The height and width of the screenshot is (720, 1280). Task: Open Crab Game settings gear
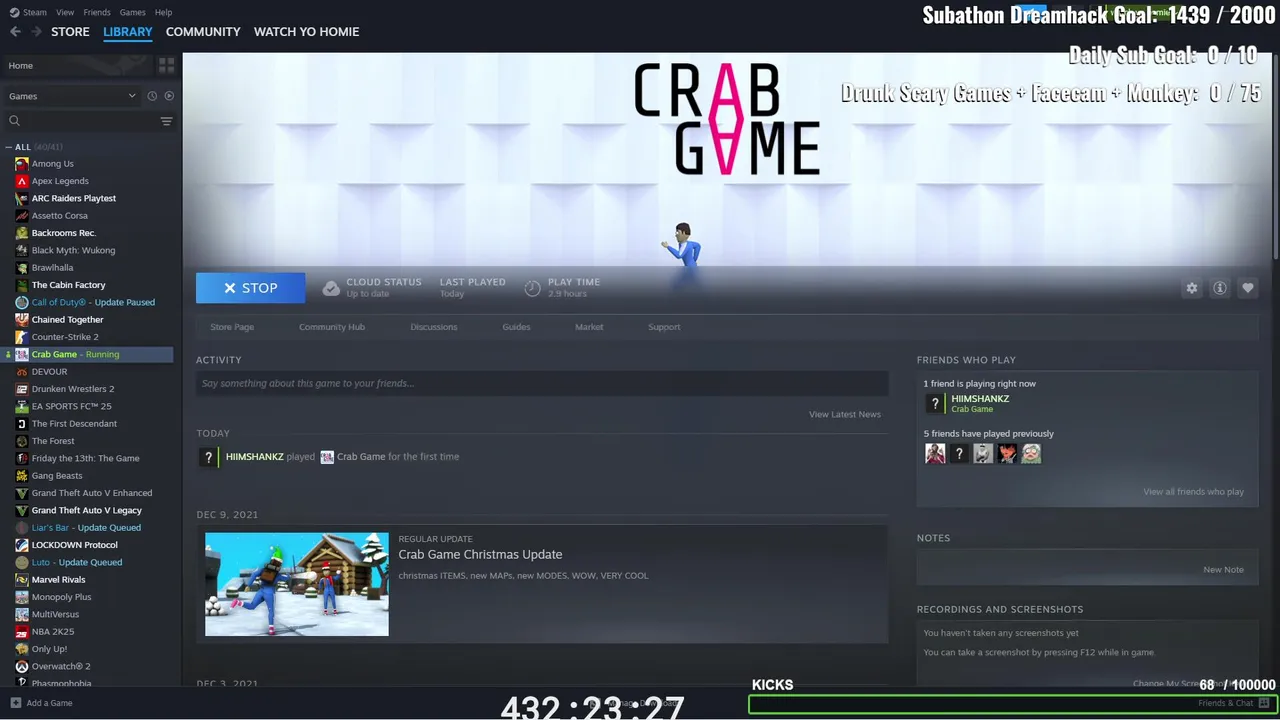coord(1191,288)
